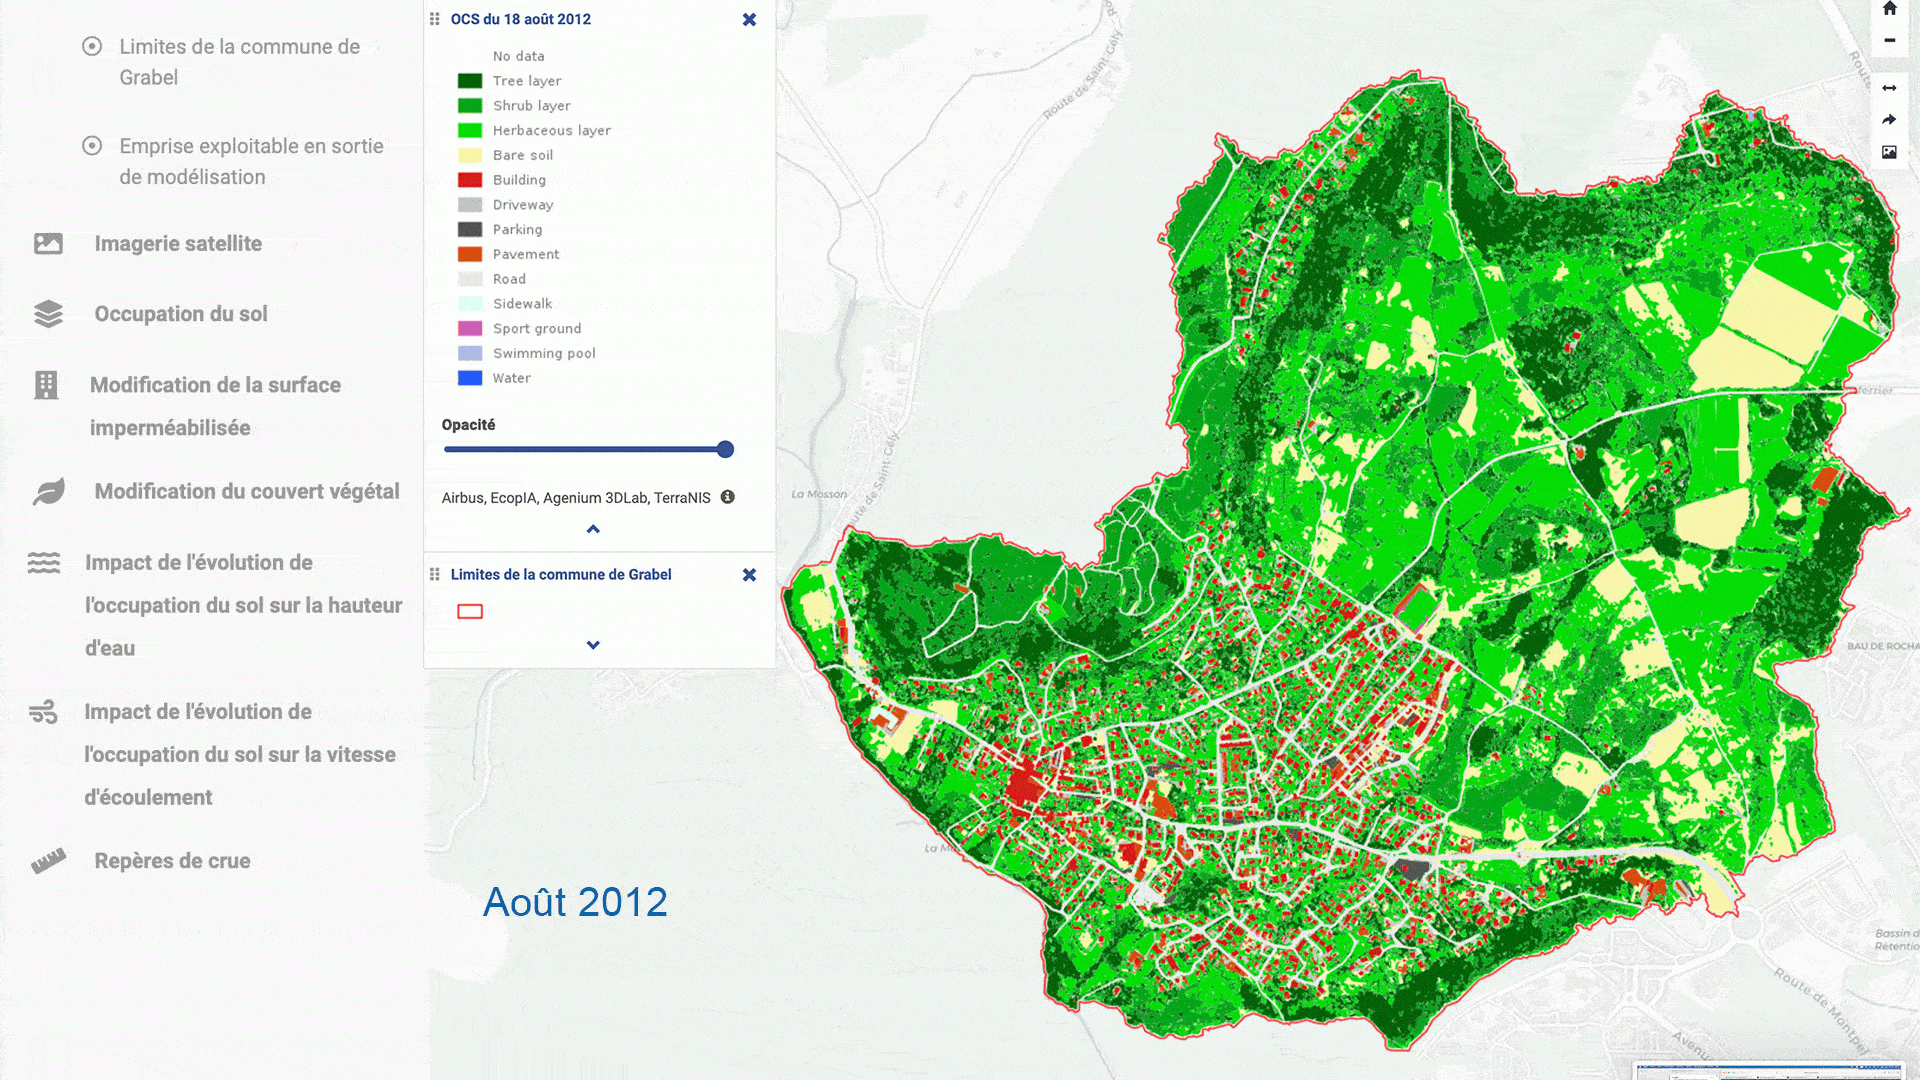The width and height of the screenshot is (1920, 1080).
Task: Expand the Limites de la commune panel
Action: 593,644
